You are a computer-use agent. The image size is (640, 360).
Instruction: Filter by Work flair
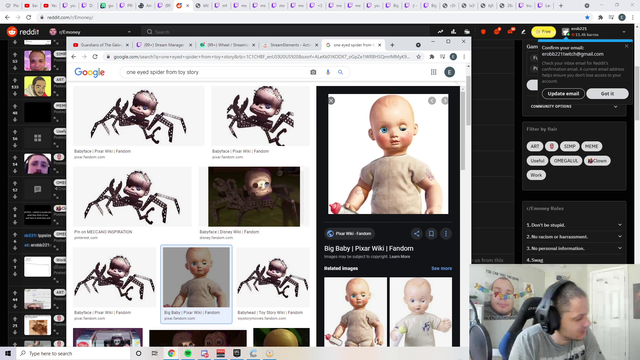(536, 175)
